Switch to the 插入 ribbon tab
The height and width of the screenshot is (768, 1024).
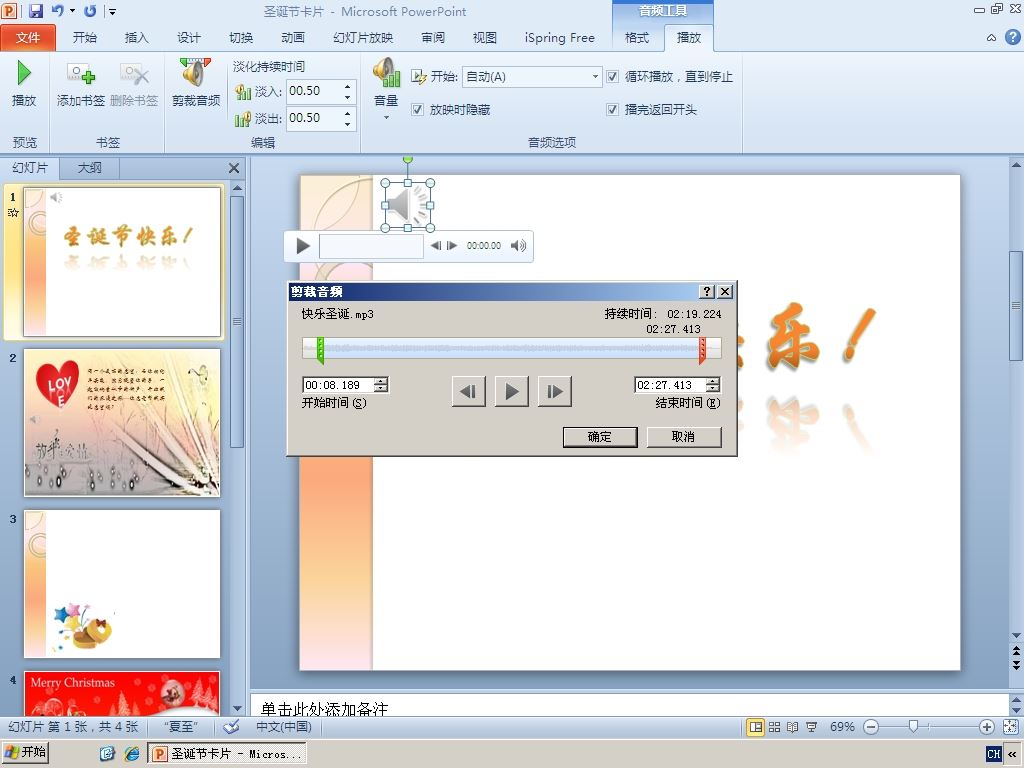[x=136, y=37]
